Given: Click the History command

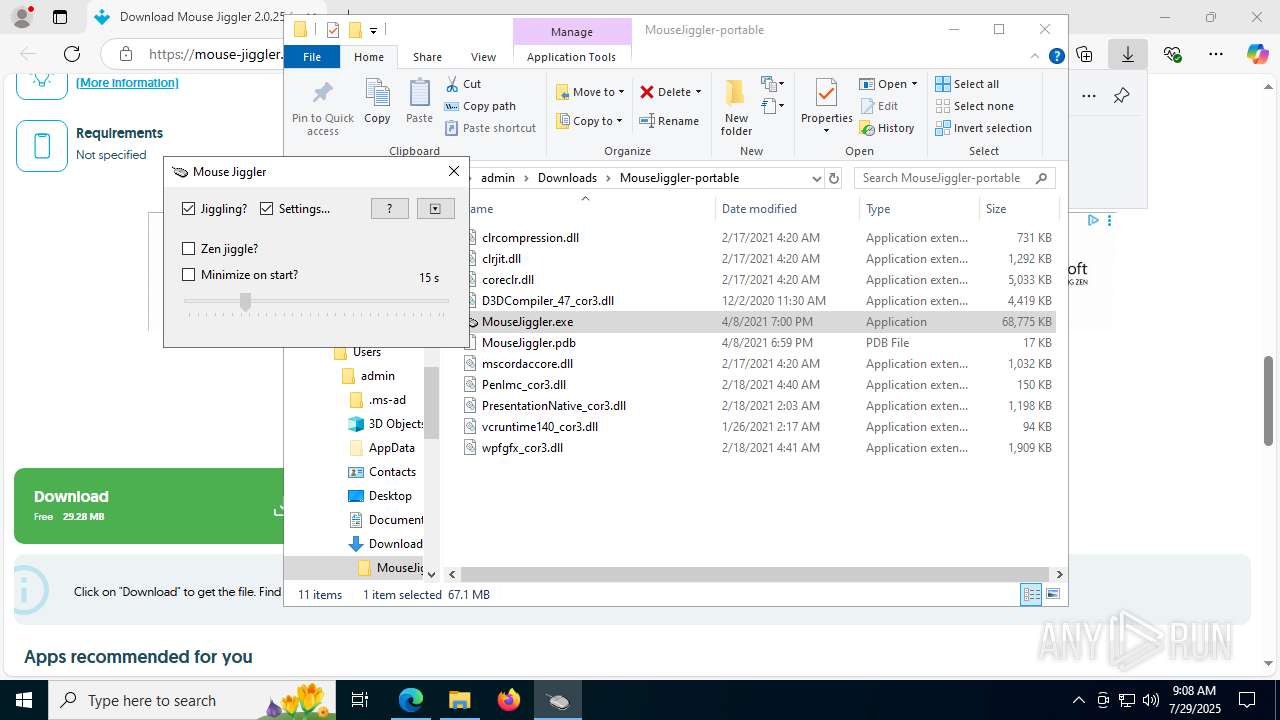Looking at the screenshot, I should 887,128.
